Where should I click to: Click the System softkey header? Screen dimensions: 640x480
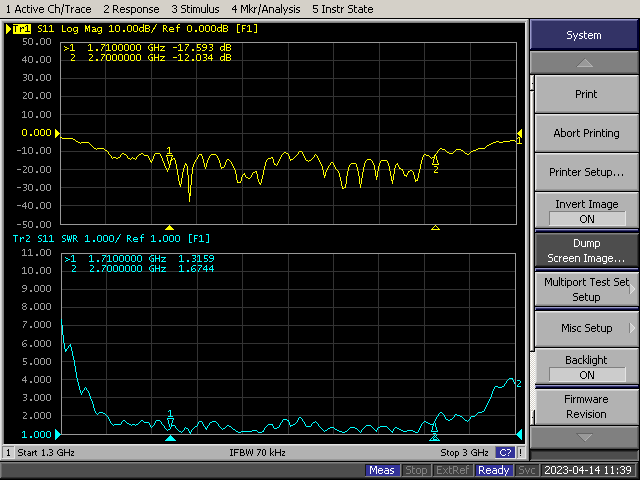point(584,35)
